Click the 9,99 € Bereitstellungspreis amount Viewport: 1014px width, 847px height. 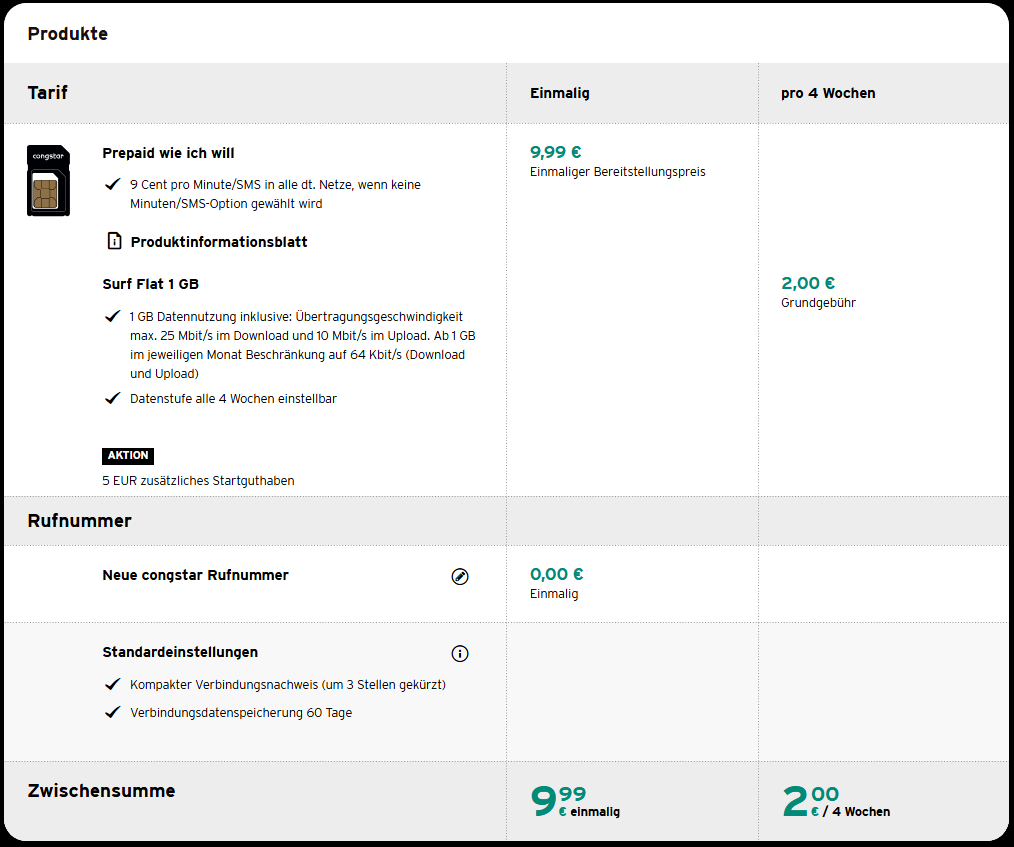pyautogui.click(x=556, y=152)
